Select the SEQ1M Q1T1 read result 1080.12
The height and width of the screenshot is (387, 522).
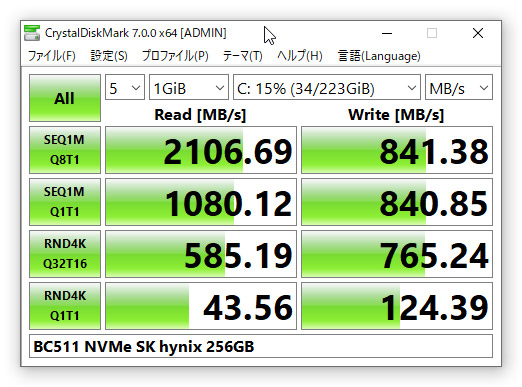point(201,202)
